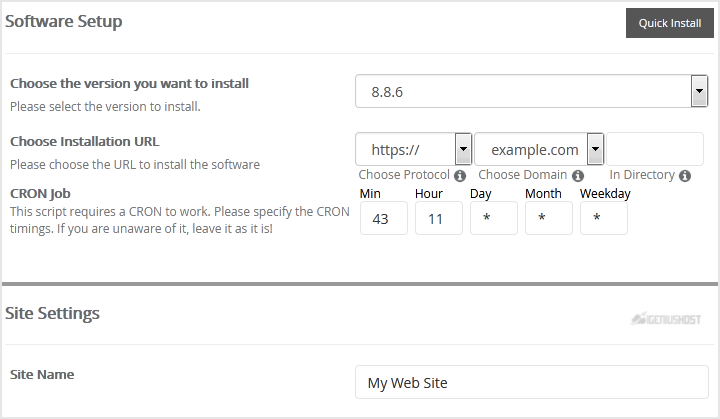Click the Site Name label
Screen dimensions: 720x419
tap(42, 374)
